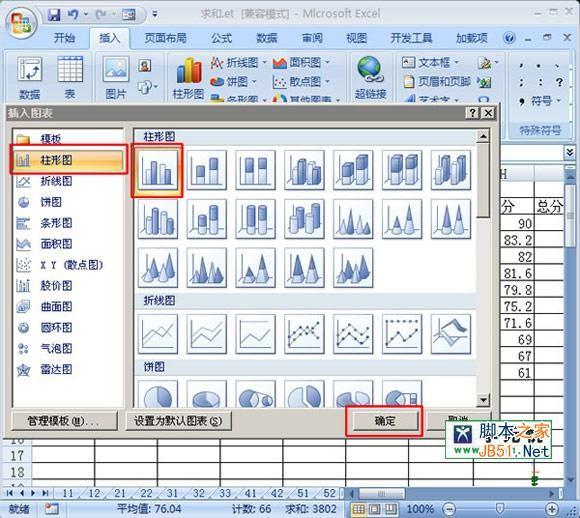The height and width of the screenshot is (518, 580).
Task: Choose 3-D clustered column chart thumbnail
Action: pyautogui.click(x=304, y=170)
